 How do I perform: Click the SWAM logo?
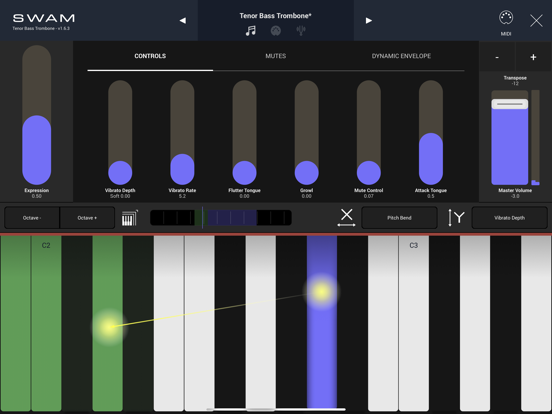44,18
